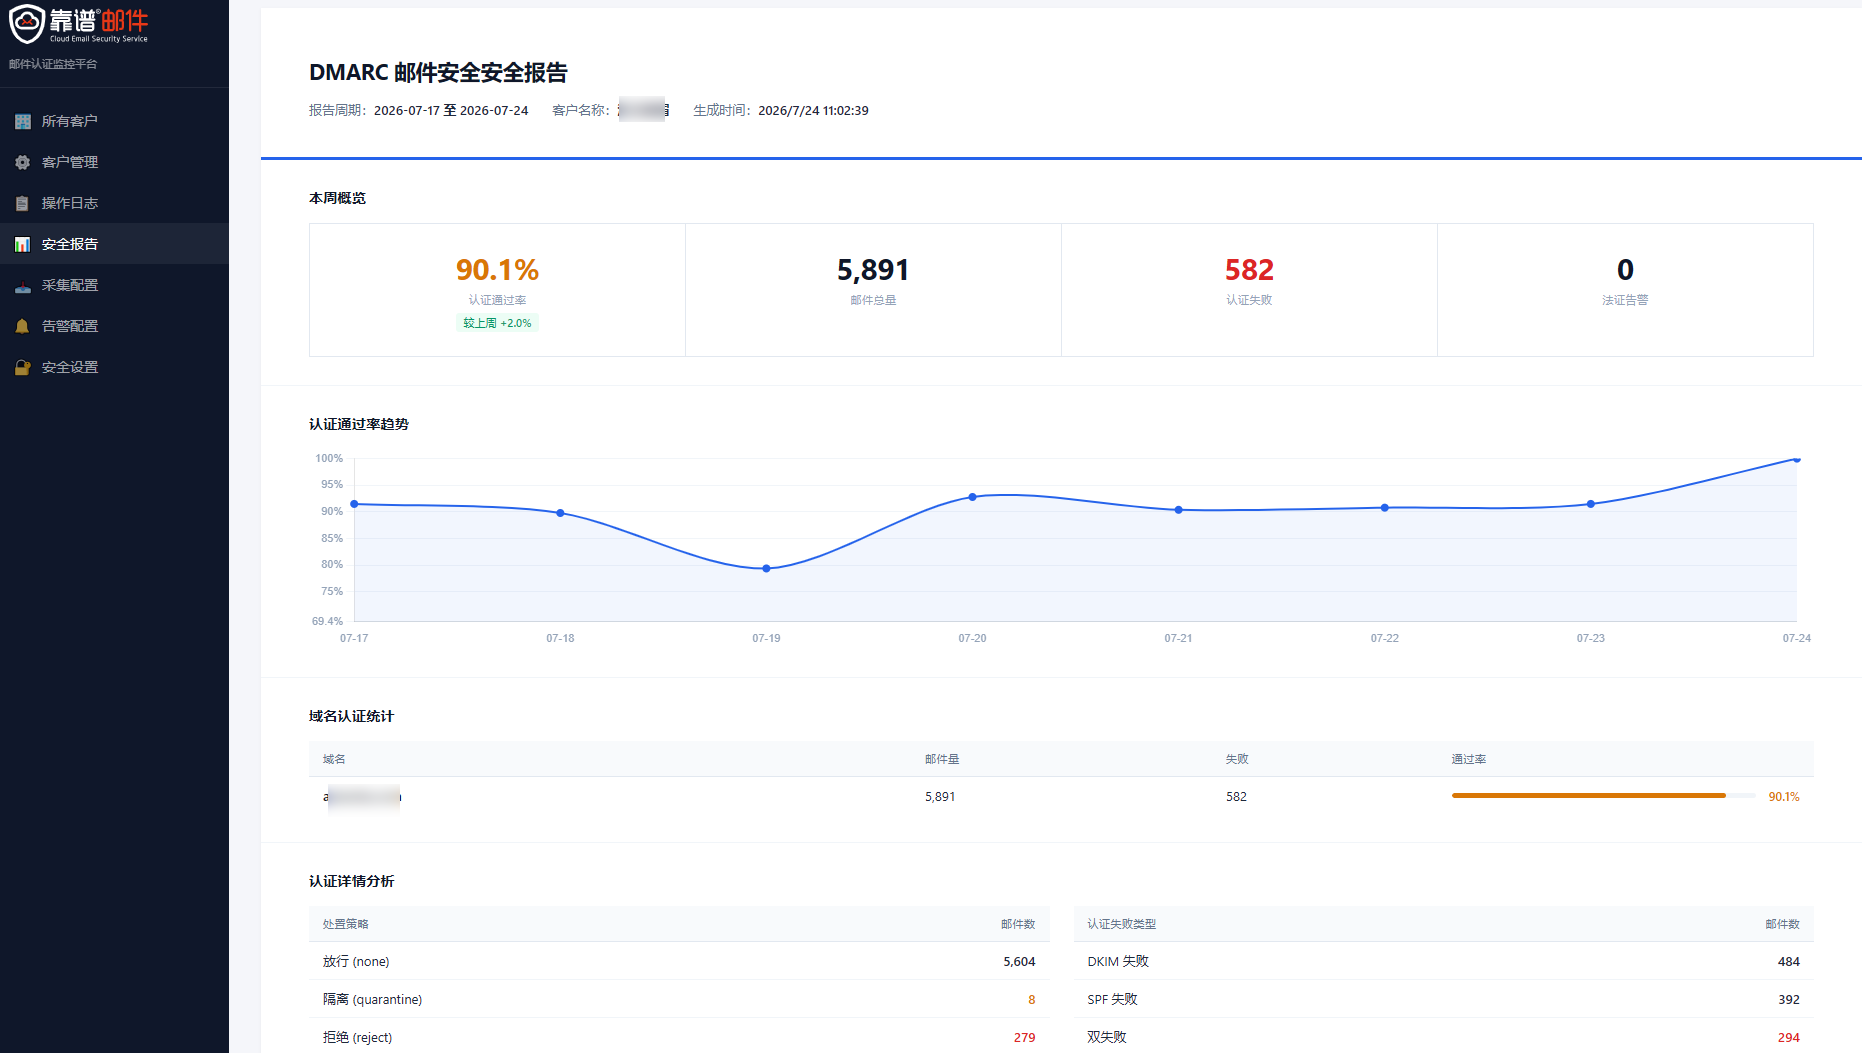The width and height of the screenshot is (1862, 1053).
Task: Click the SPF 失败 row
Action: [x=1443, y=999]
